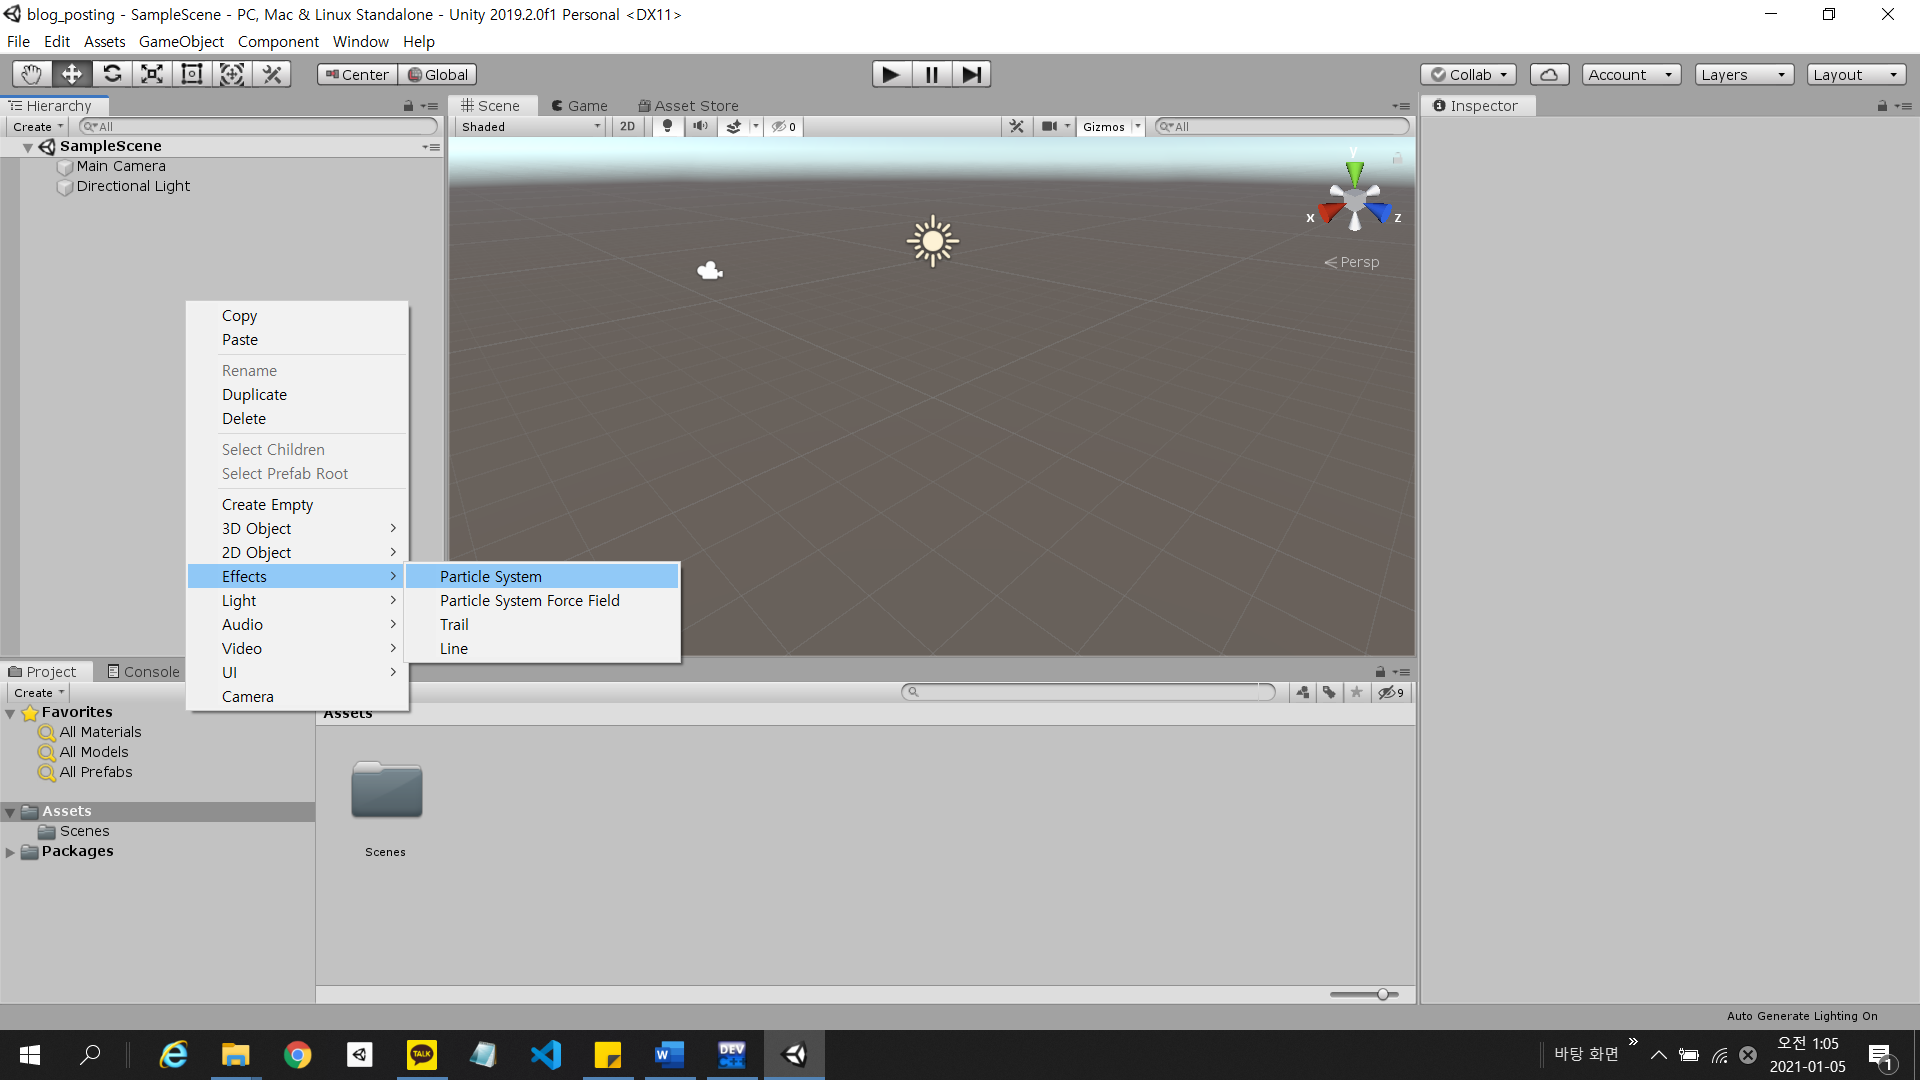1920x1080 pixels.
Task: Toggle scene audio speaker button
Action: point(700,127)
